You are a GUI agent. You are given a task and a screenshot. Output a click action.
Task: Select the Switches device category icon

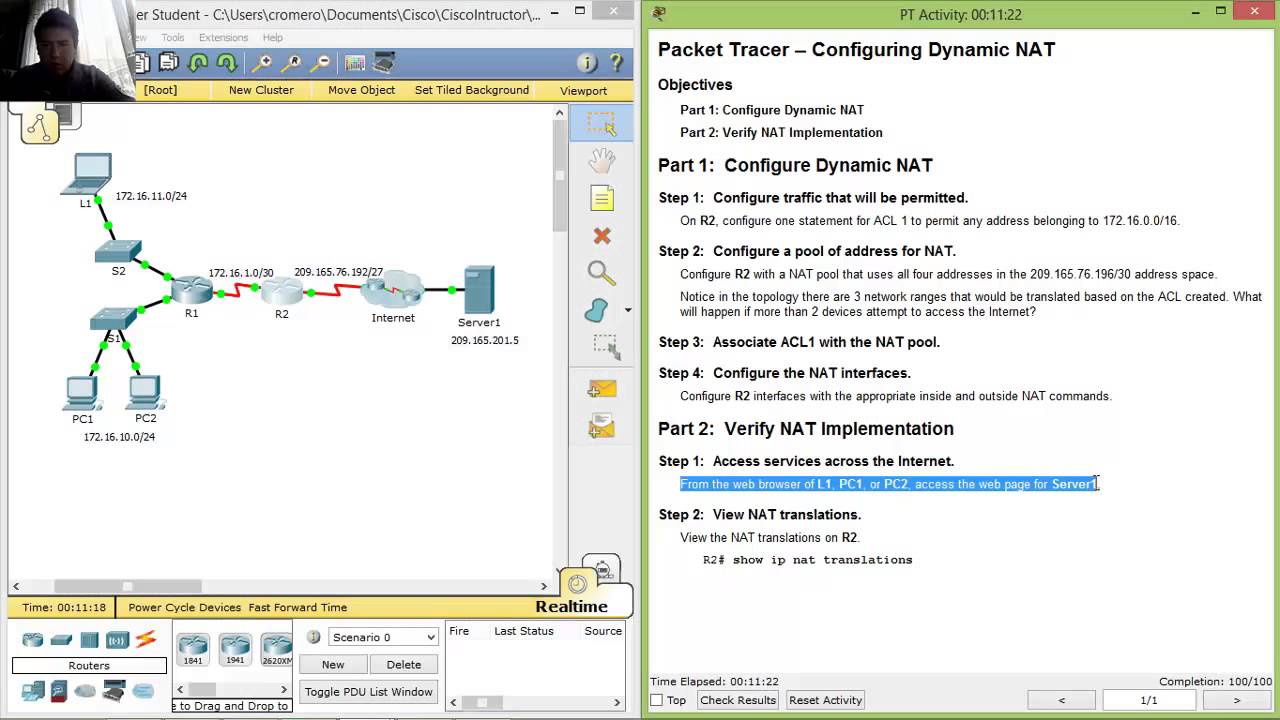[x=61, y=640]
